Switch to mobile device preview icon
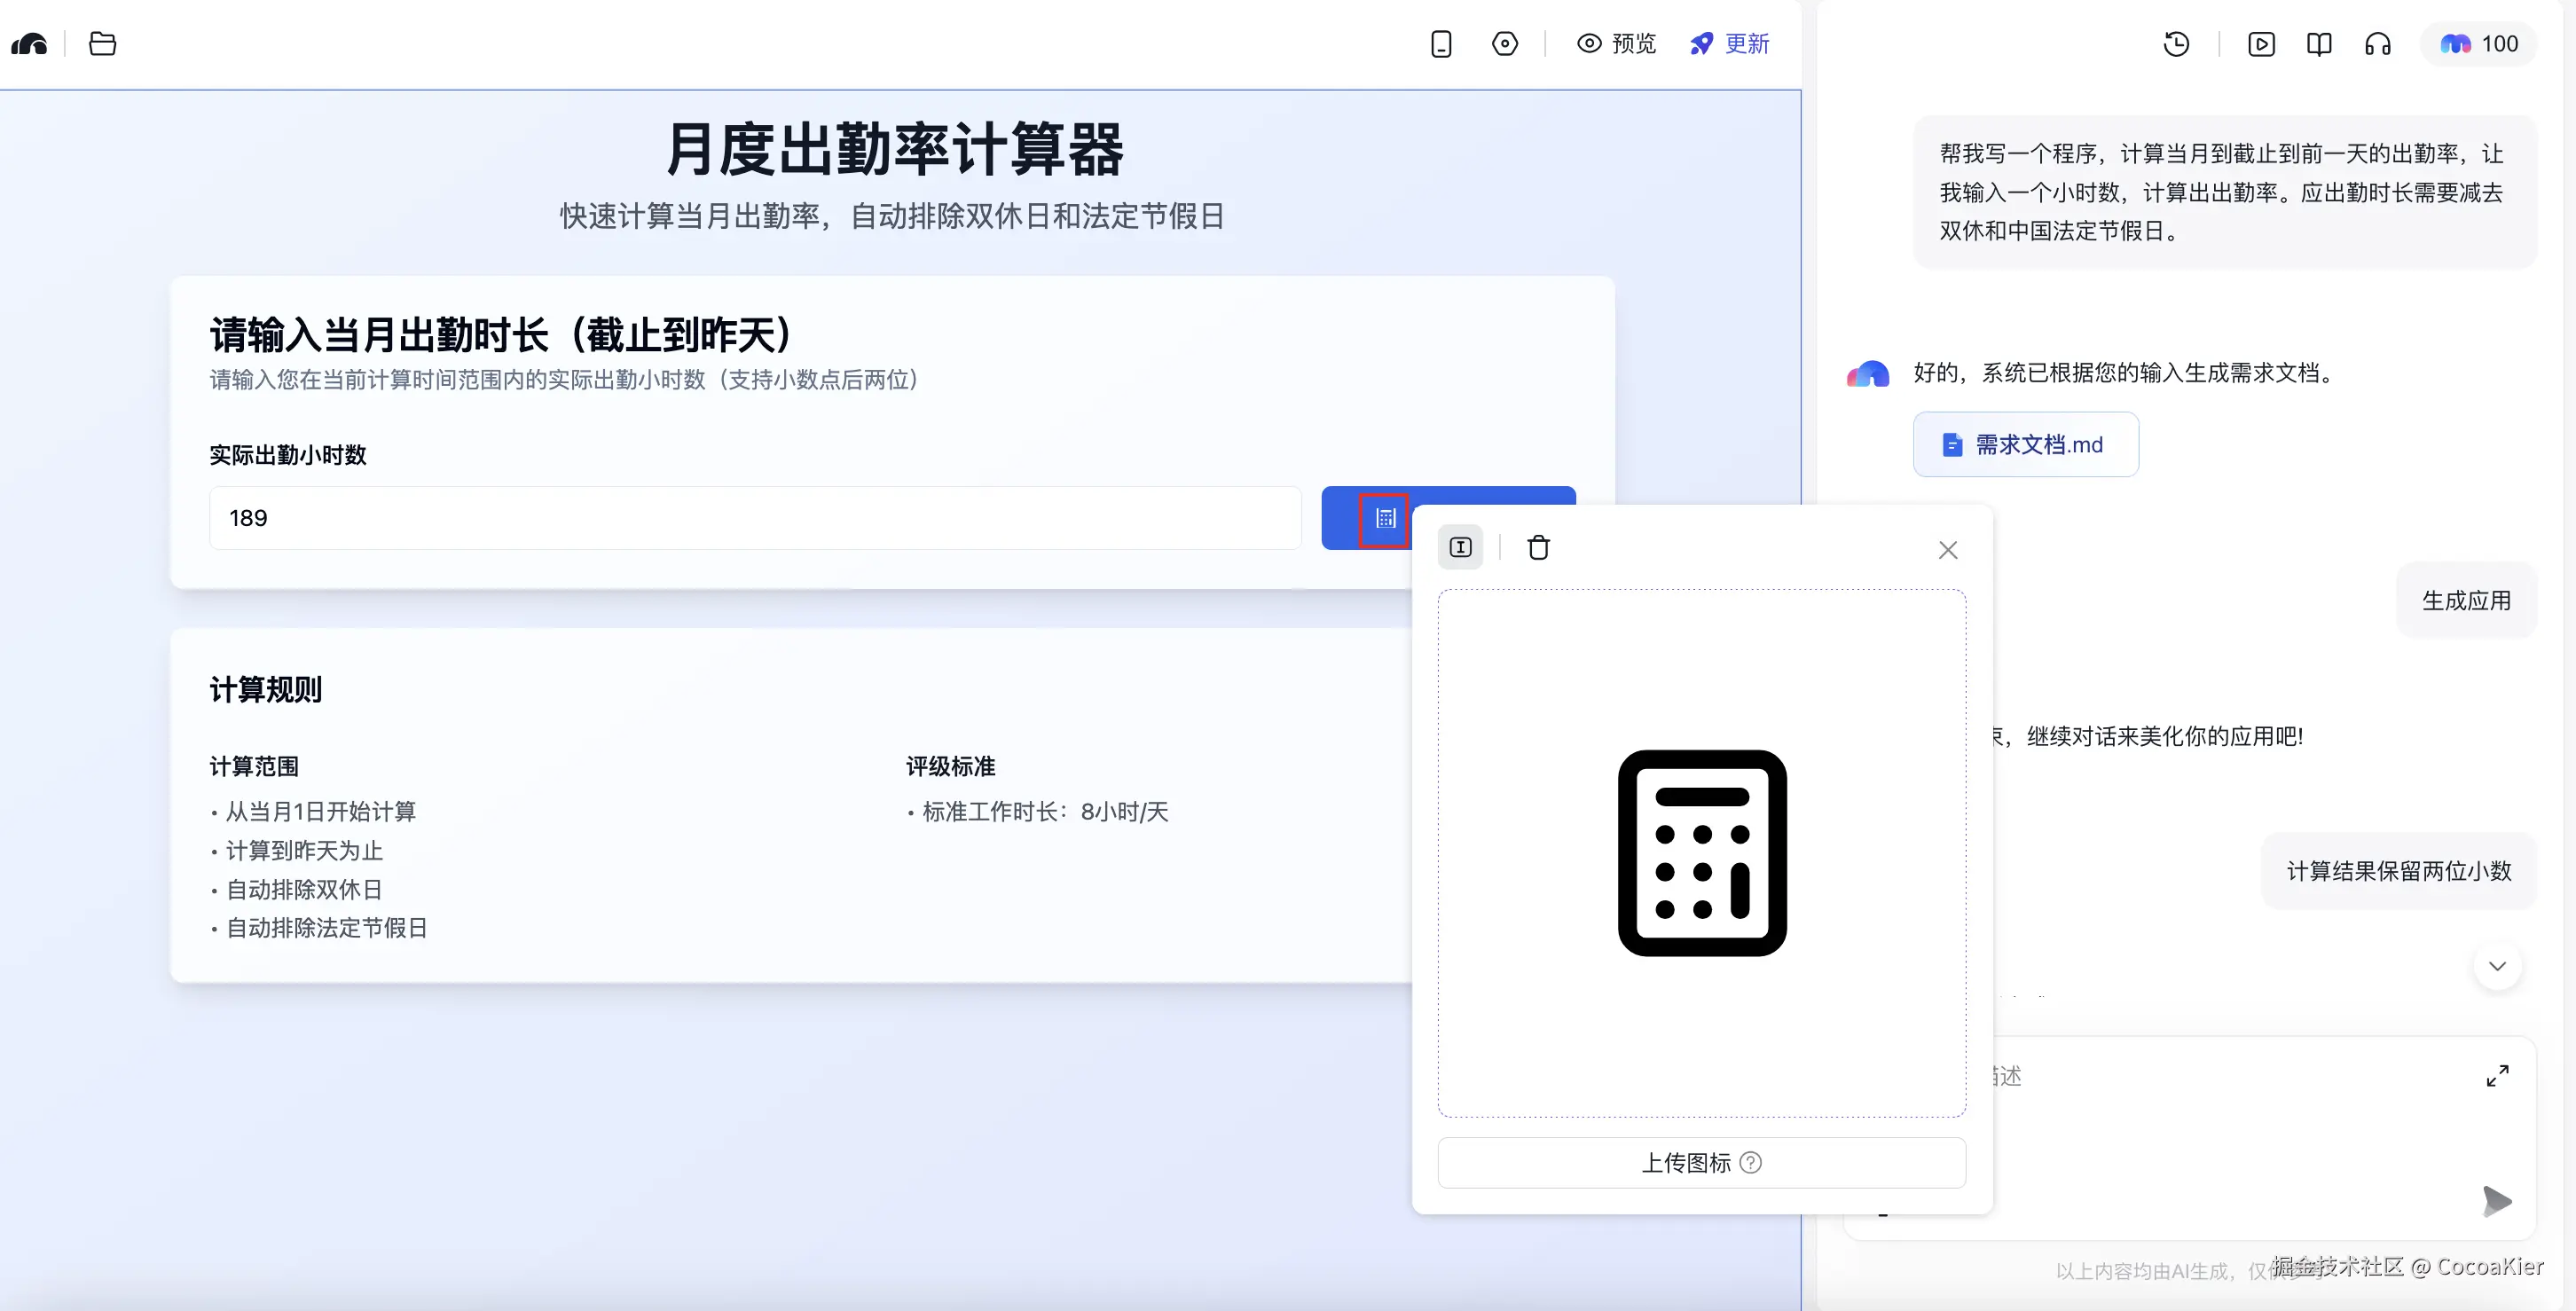This screenshot has width=2576, height=1311. [x=1441, y=43]
